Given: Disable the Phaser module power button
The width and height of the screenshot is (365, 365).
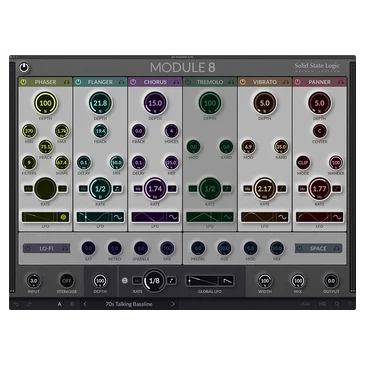Looking at the screenshot, I should [x=23, y=82].
